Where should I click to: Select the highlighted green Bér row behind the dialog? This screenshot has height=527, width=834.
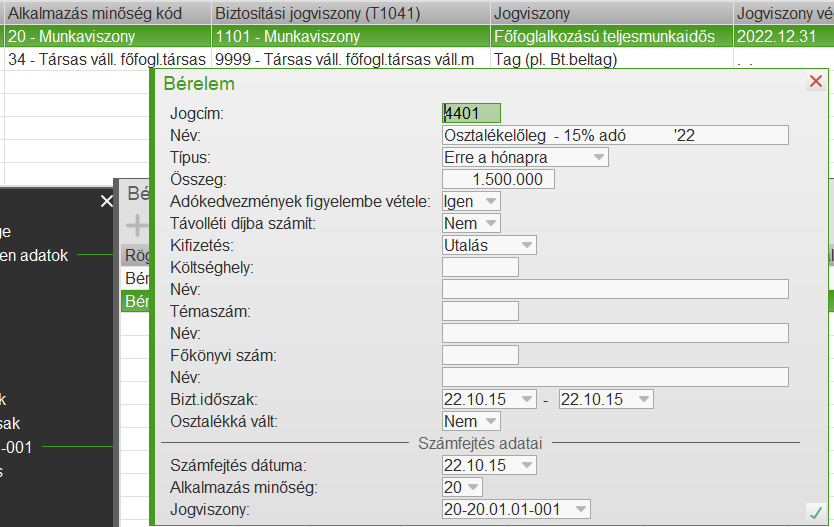(x=135, y=301)
